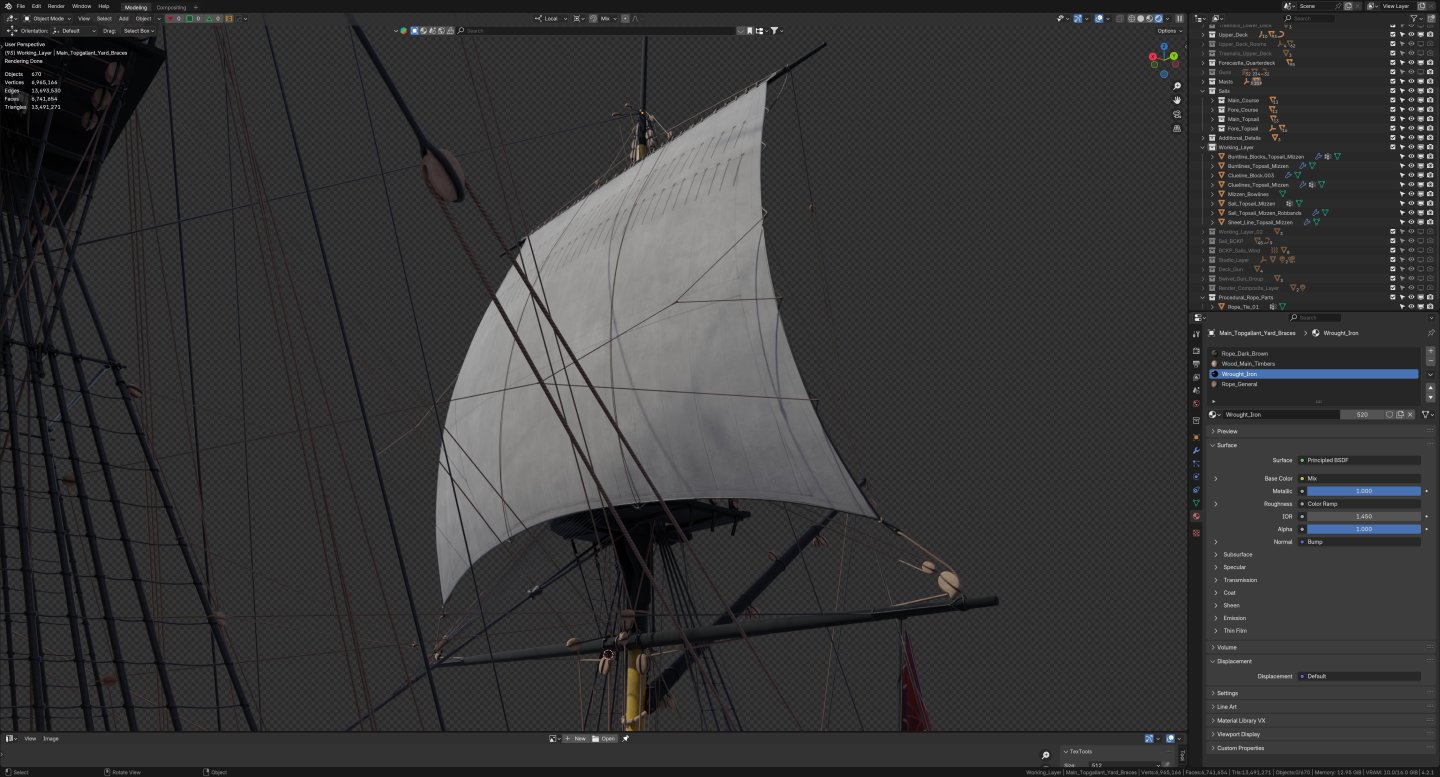Screen dimensions: 1440x777
Task: Click Principled BSDF surface shader button
Action: click(1359, 460)
